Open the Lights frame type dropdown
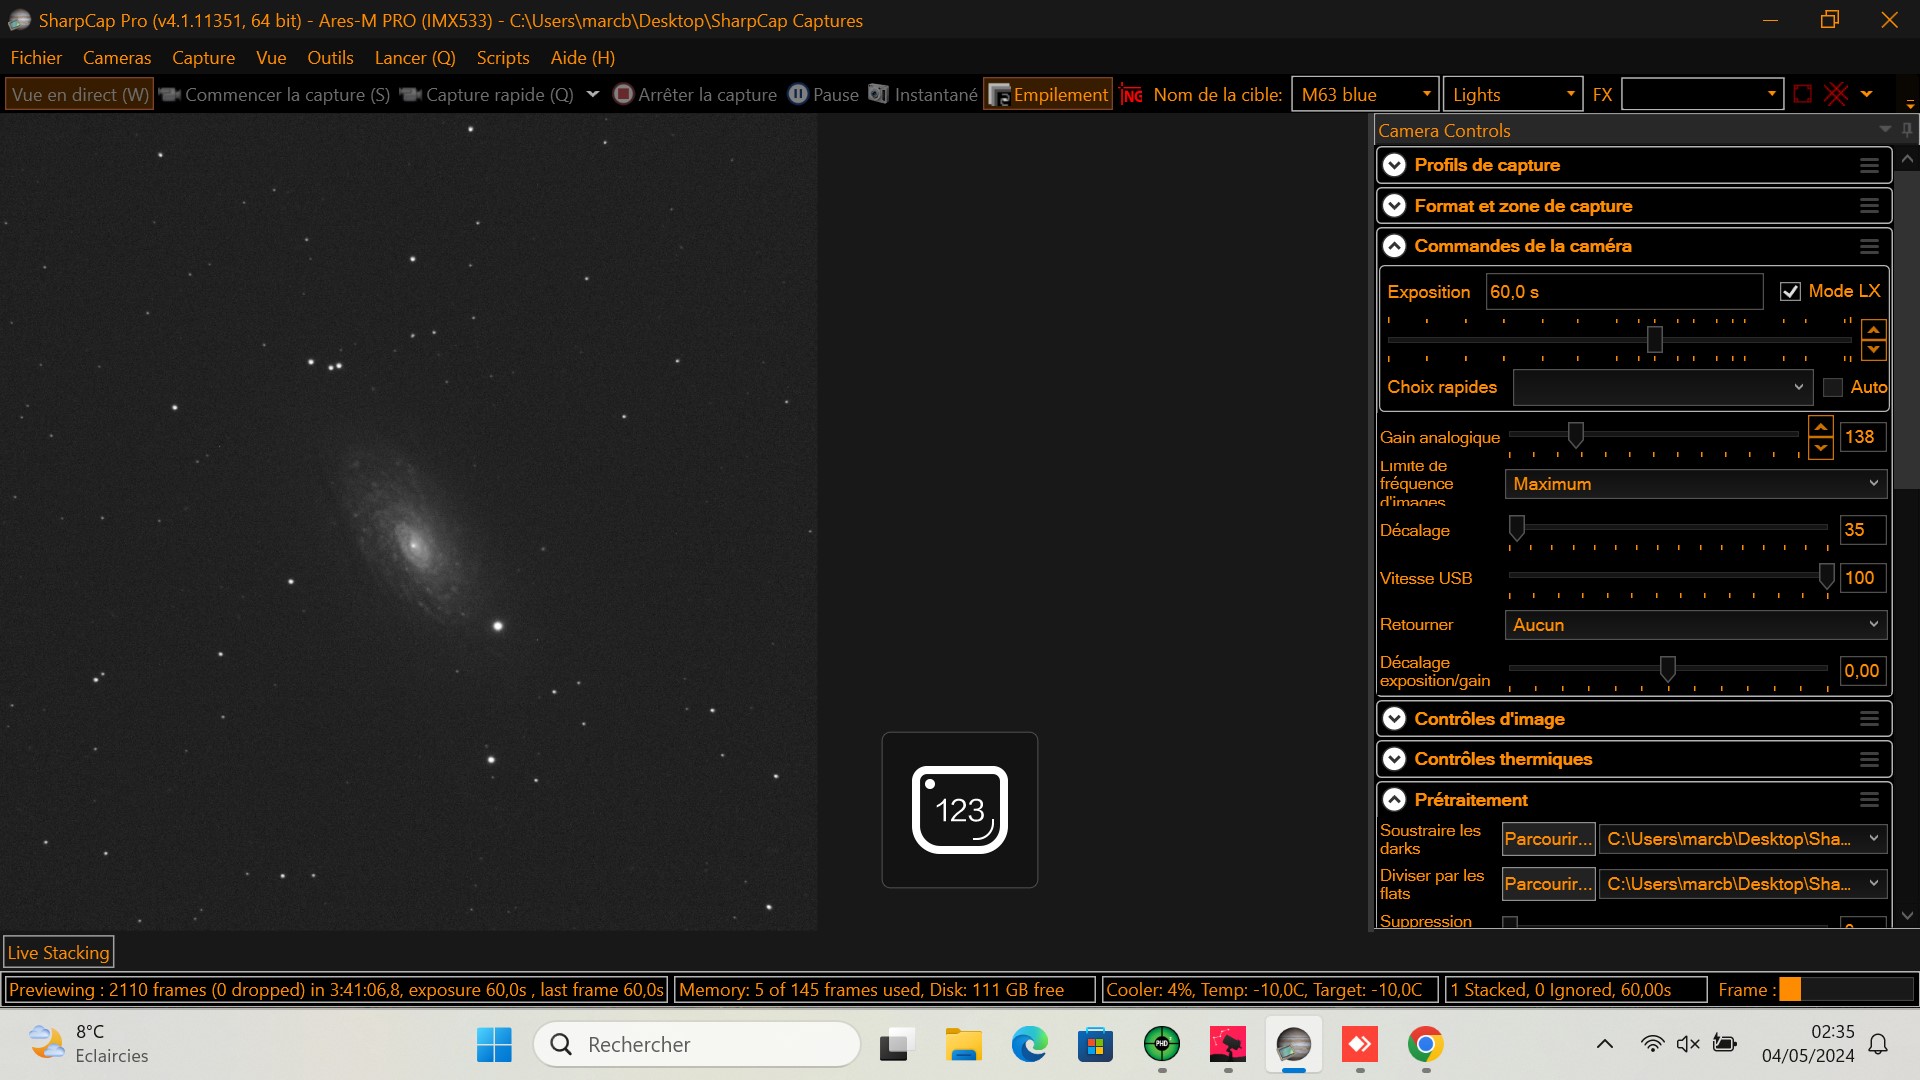The image size is (1920, 1080). pyautogui.click(x=1512, y=94)
